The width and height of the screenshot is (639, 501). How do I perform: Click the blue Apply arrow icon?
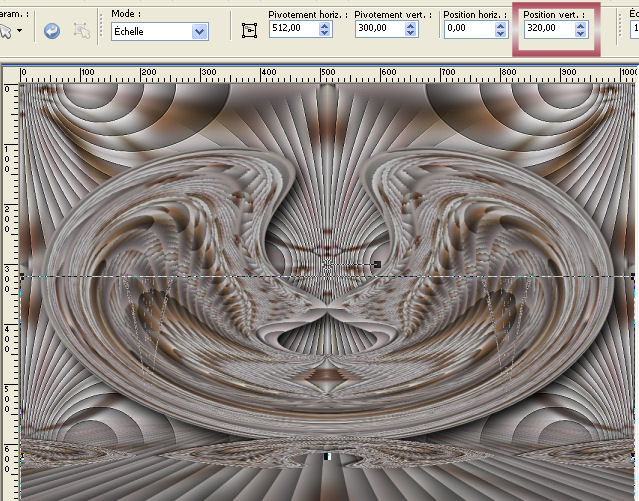[x=51, y=31]
